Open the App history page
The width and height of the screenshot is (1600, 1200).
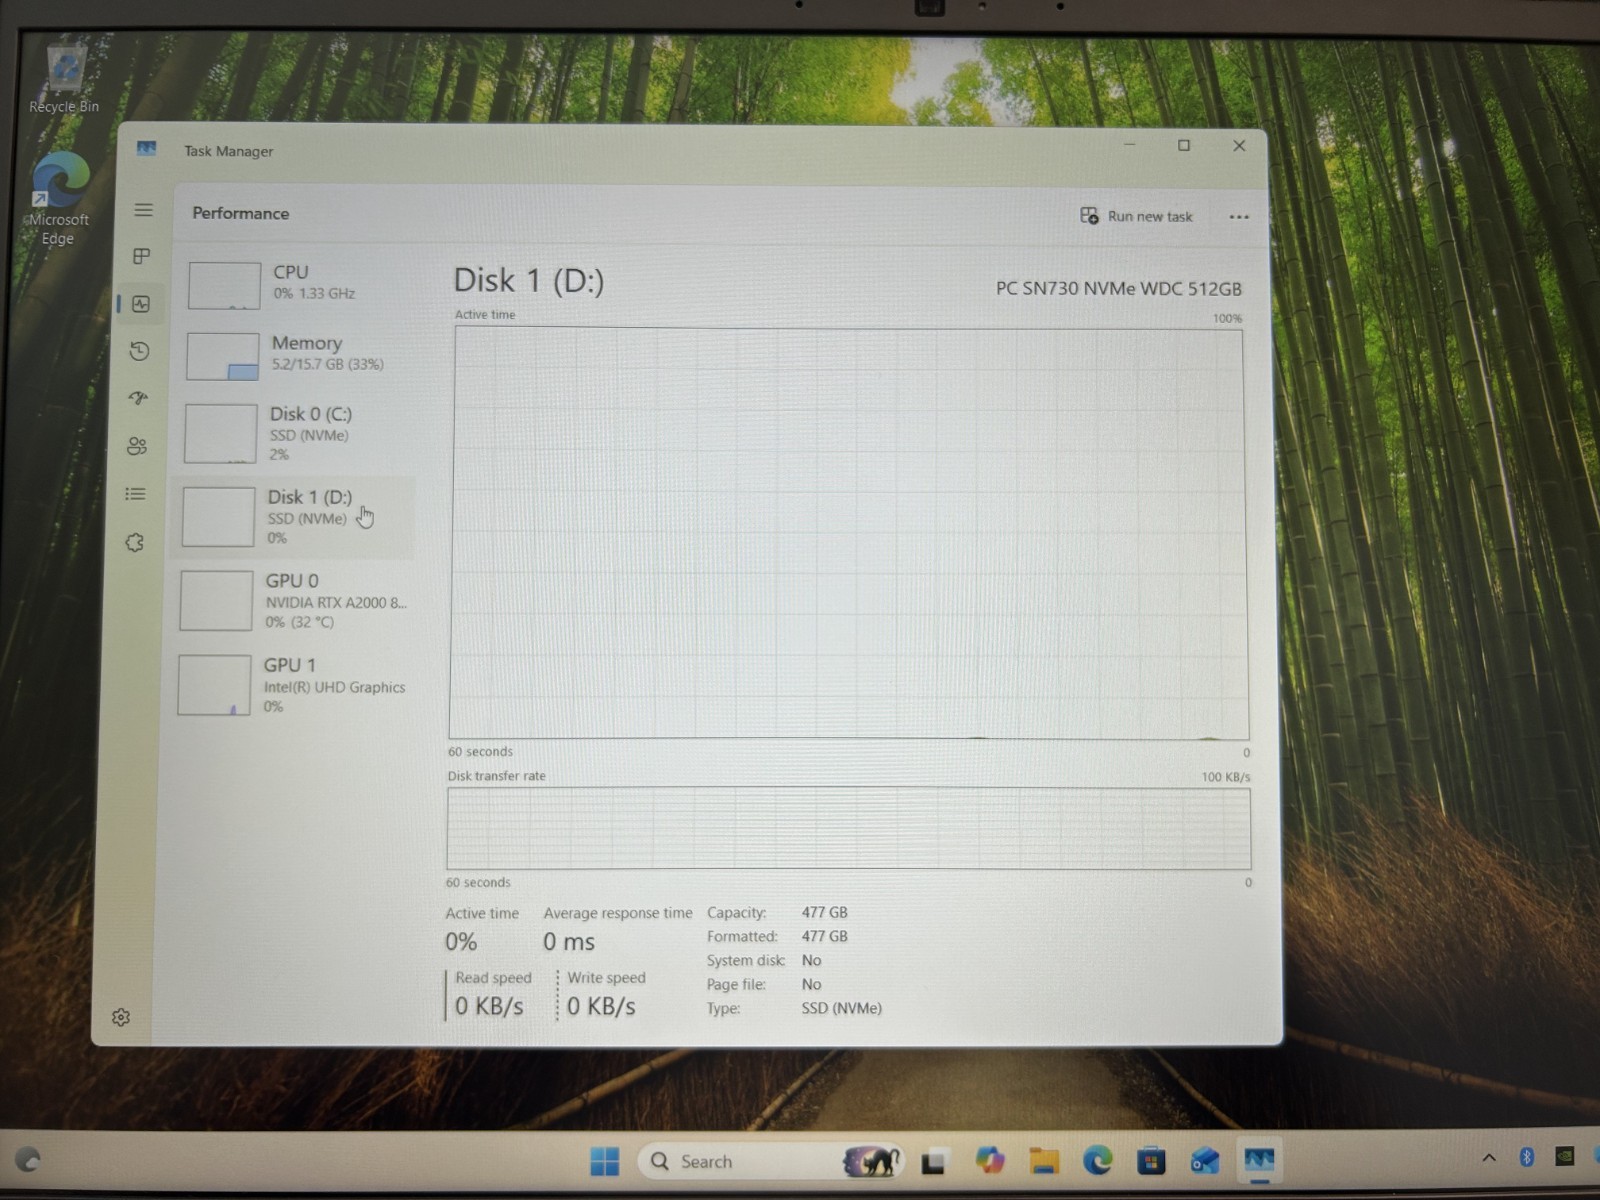point(140,351)
